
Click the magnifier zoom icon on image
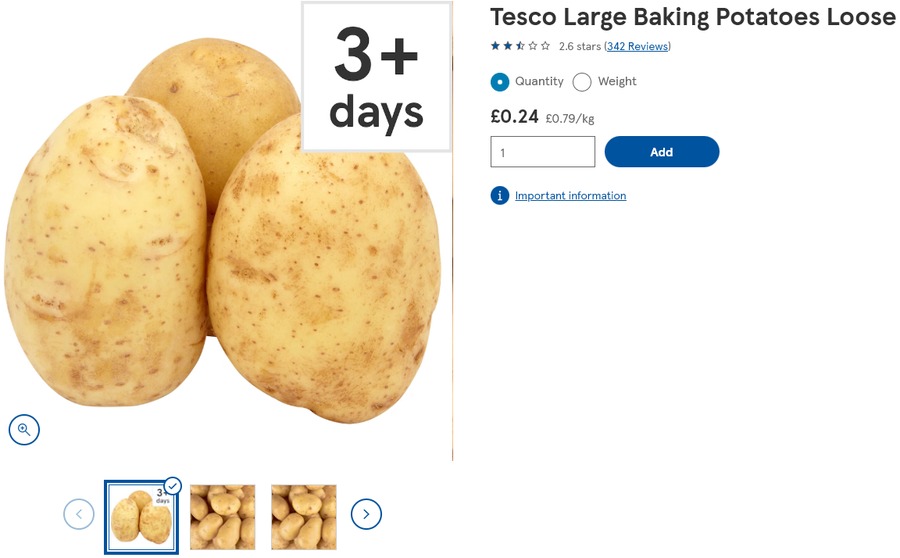[x=24, y=430]
